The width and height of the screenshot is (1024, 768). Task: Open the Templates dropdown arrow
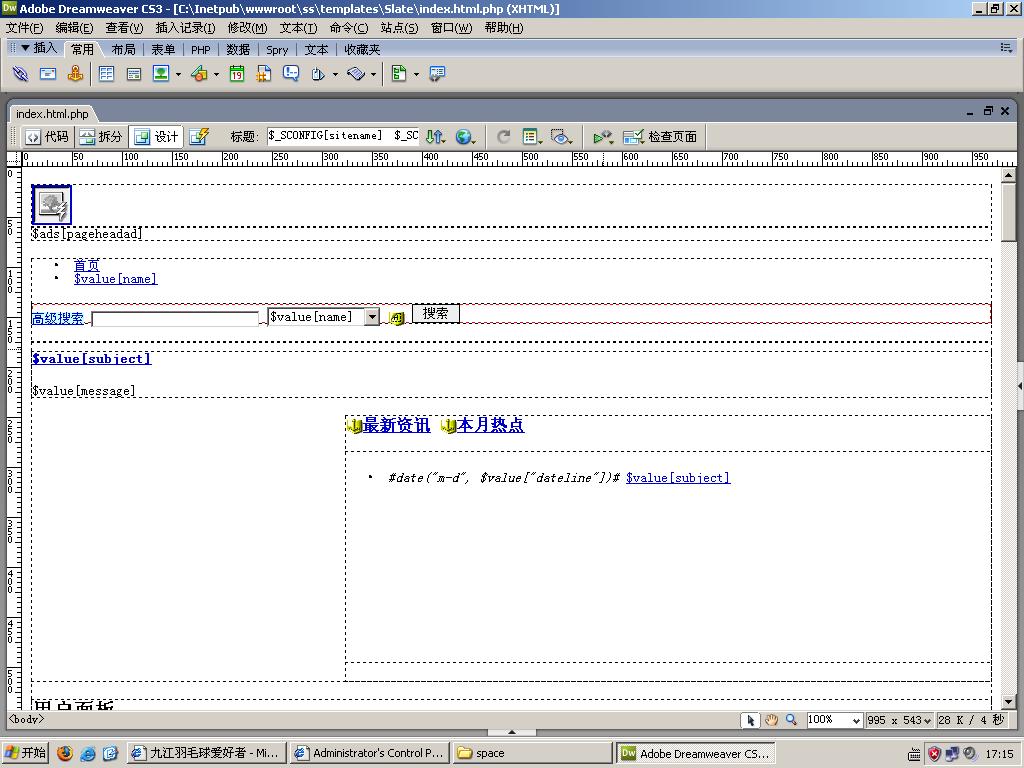tap(416, 74)
